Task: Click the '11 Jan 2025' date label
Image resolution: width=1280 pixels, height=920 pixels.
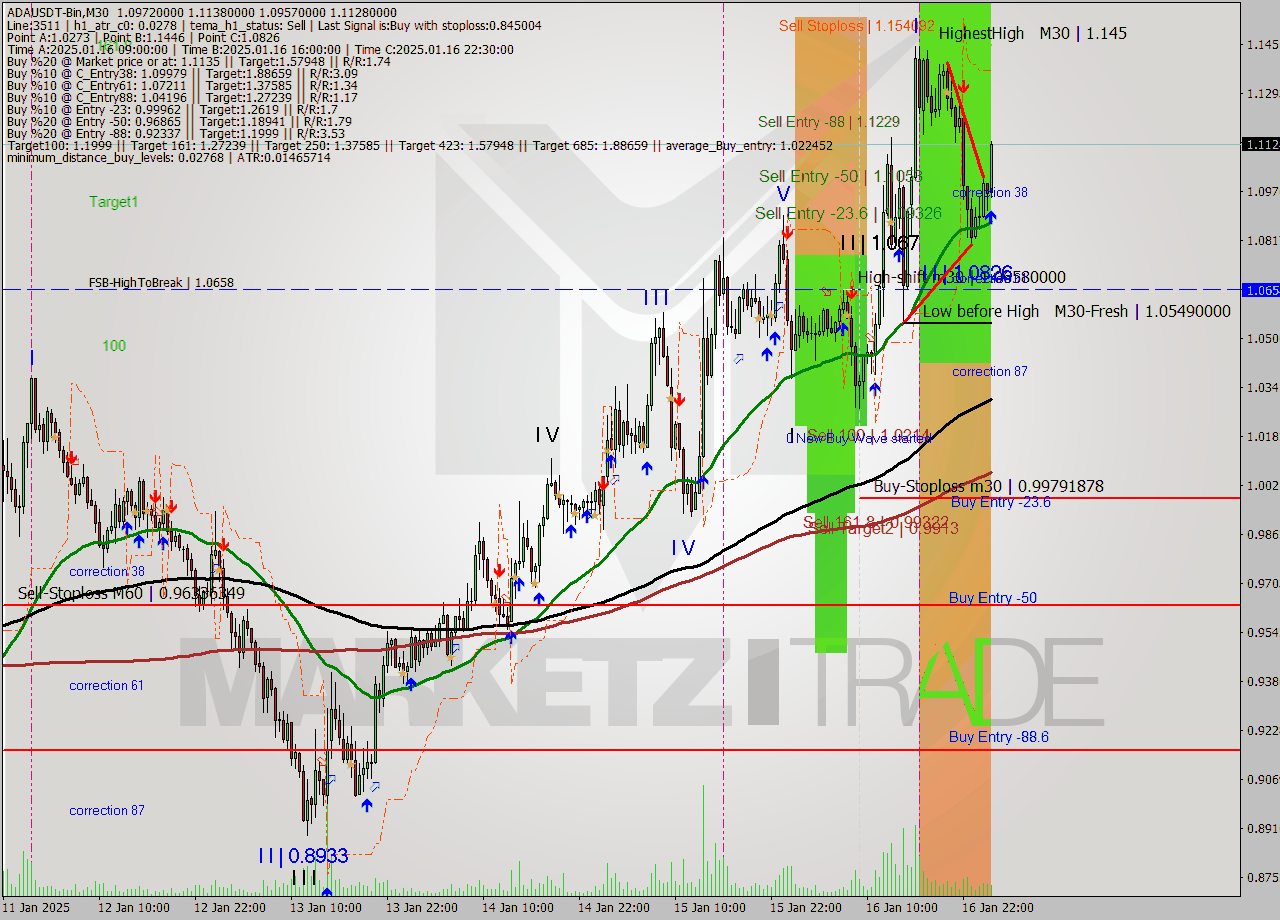Action: [36, 908]
